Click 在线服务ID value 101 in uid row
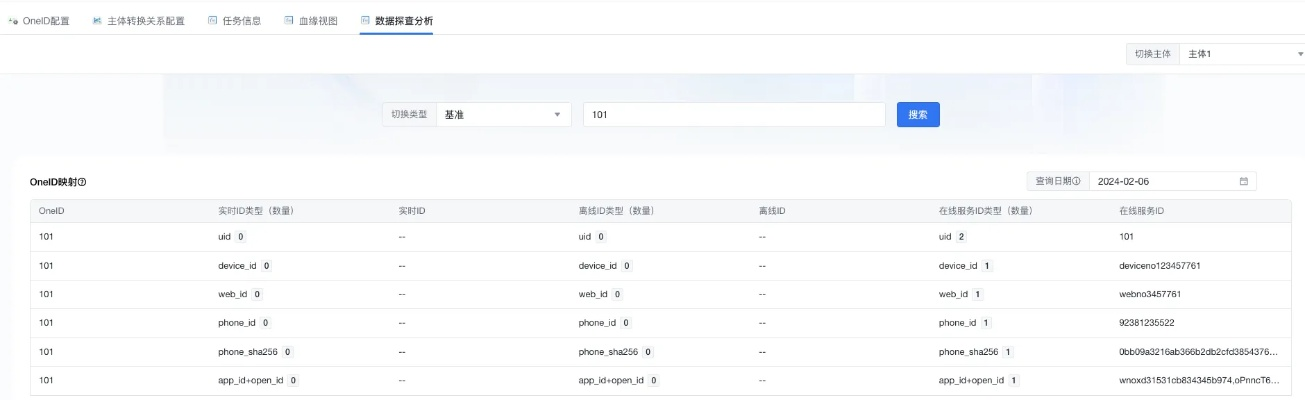The width and height of the screenshot is (1305, 400). (1127, 237)
